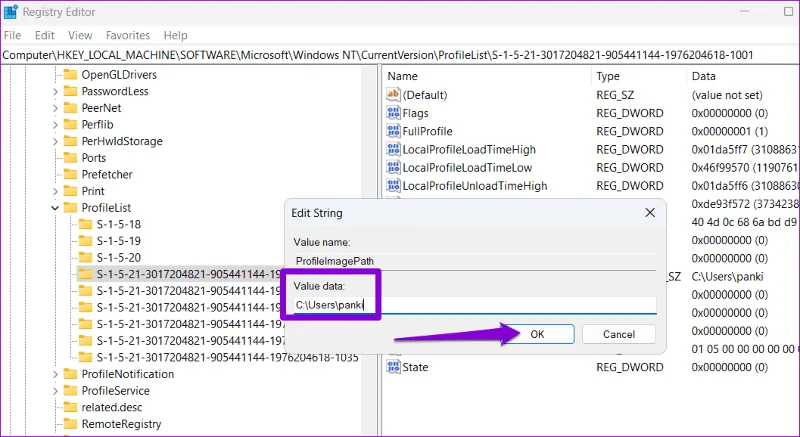Expand the PeerNet tree node

[55, 108]
